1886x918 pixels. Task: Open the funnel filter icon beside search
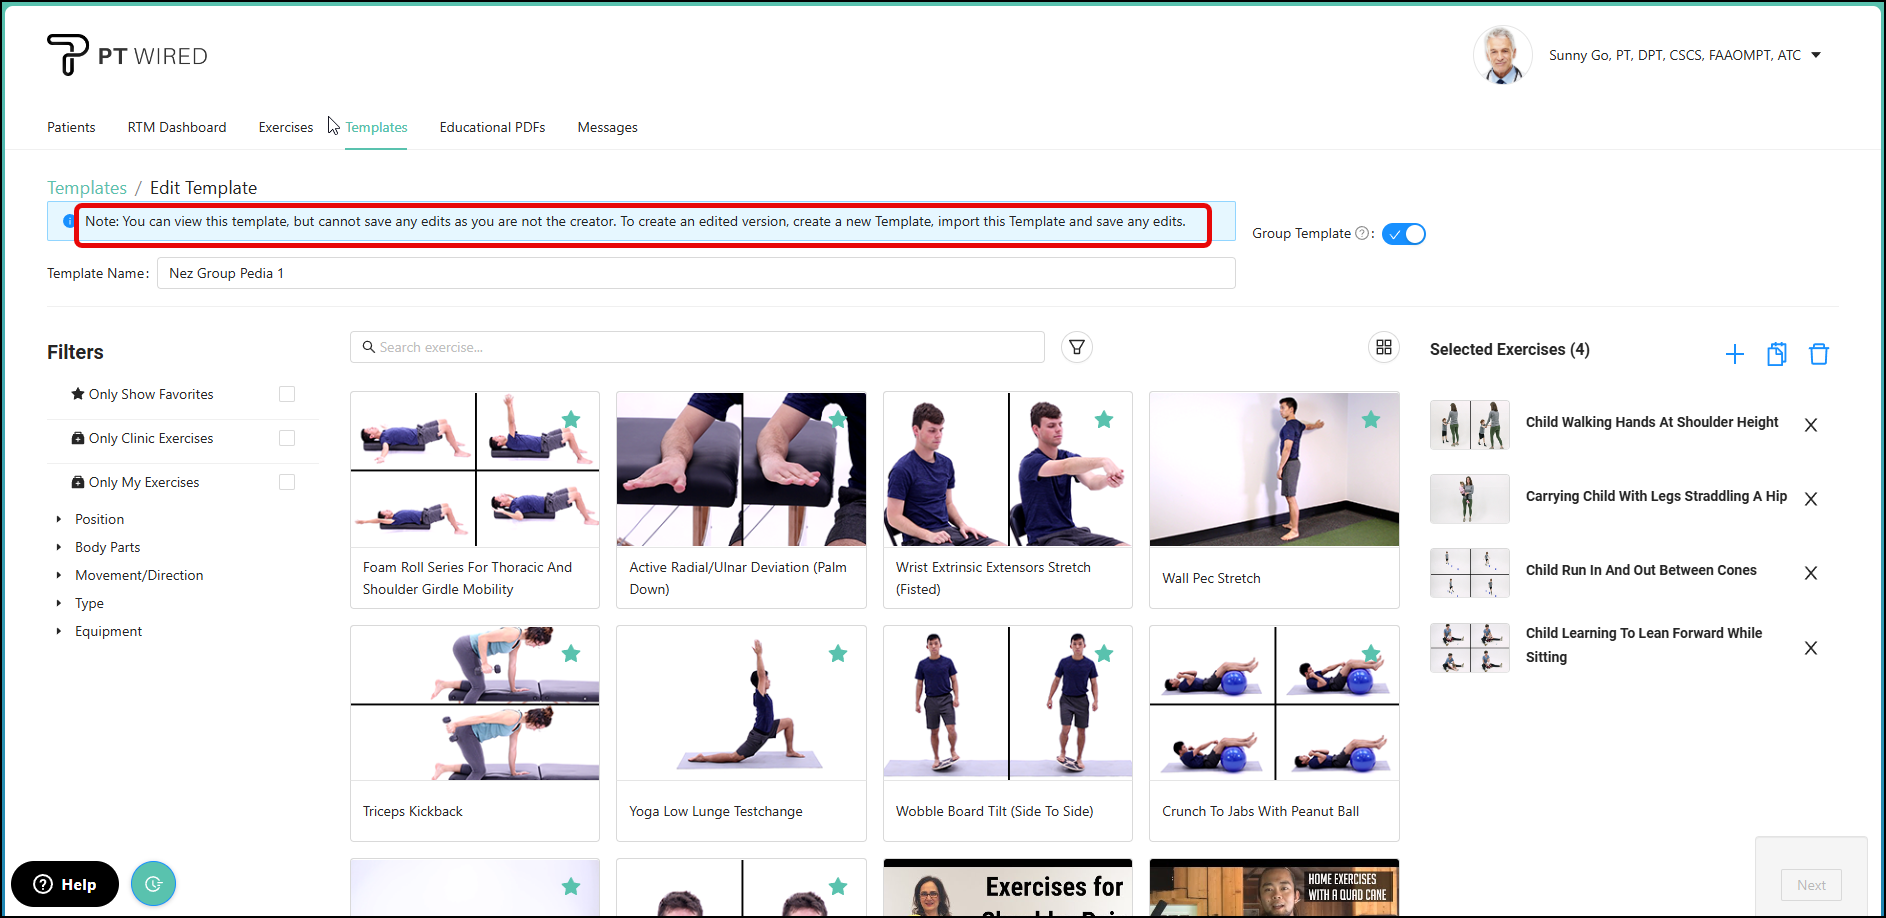[1076, 347]
